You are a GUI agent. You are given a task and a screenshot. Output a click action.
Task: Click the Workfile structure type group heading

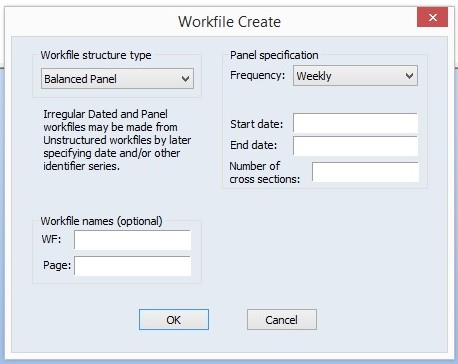96,55
